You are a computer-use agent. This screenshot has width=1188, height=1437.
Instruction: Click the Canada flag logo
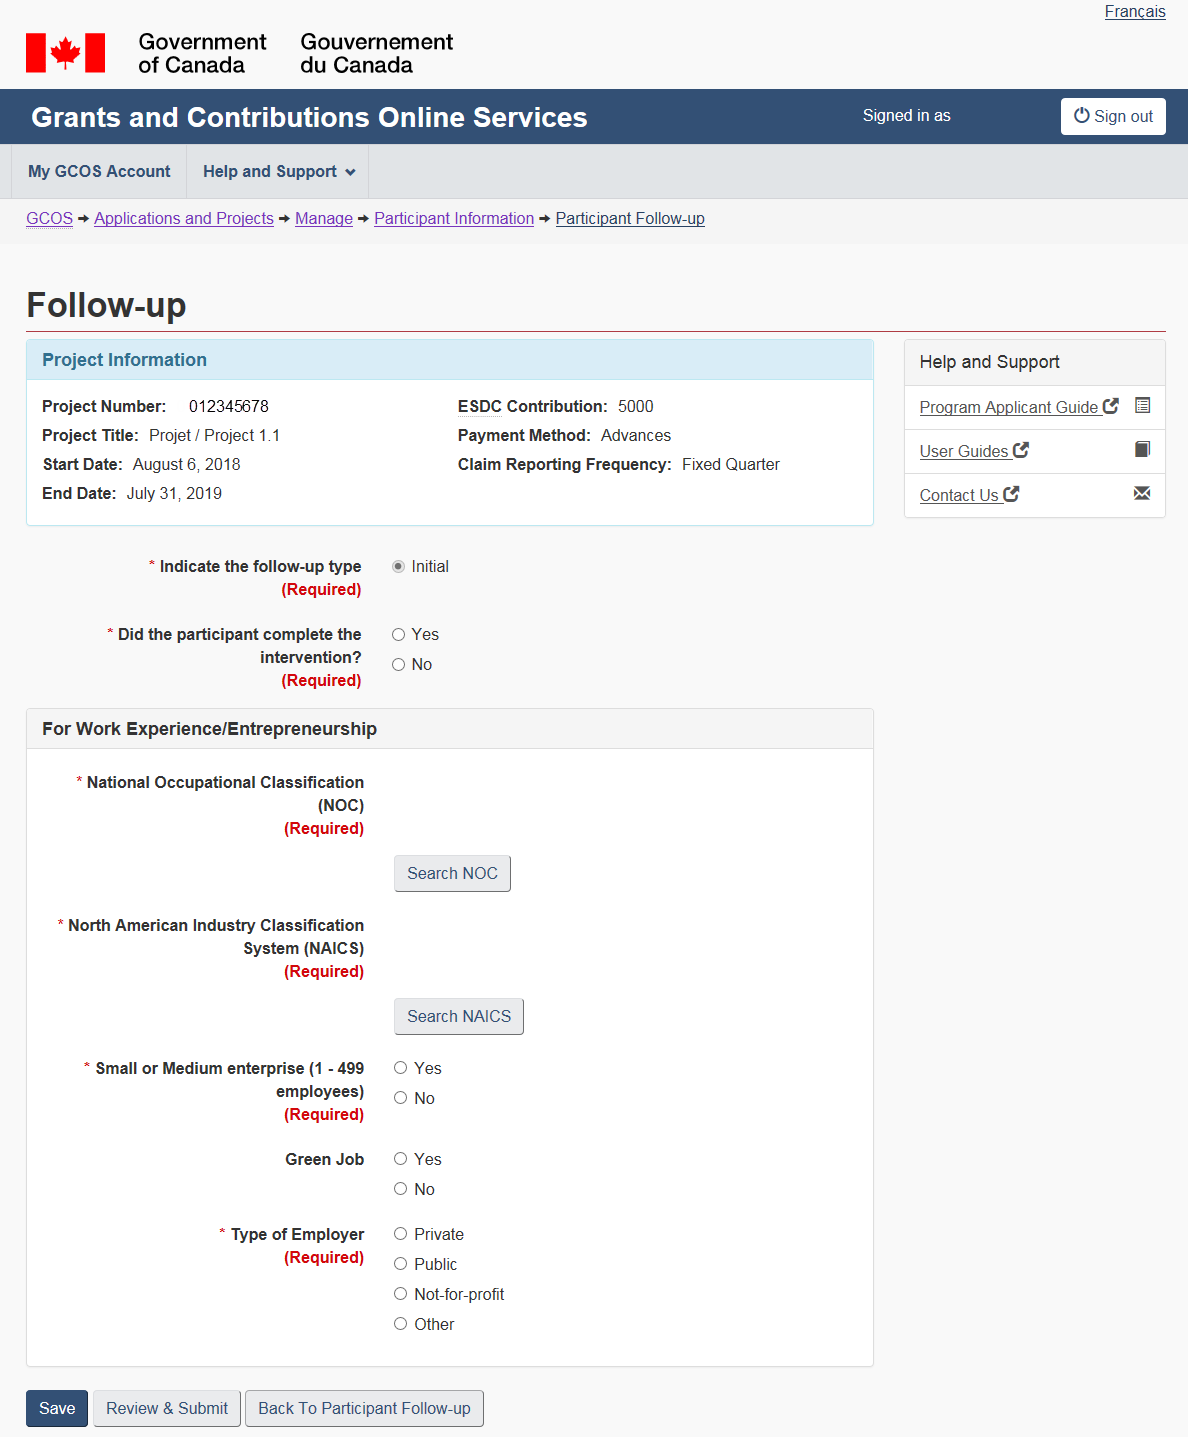(65, 53)
